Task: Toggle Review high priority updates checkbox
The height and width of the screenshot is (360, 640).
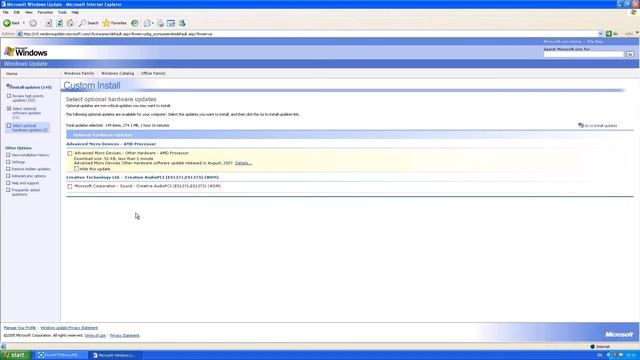Action: point(9,96)
